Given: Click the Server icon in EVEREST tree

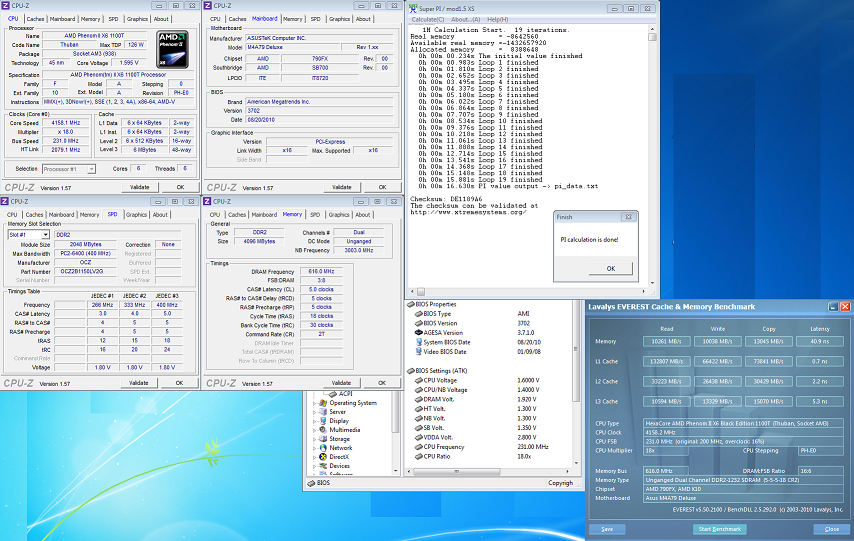Looking at the screenshot, I should [323, 412].
